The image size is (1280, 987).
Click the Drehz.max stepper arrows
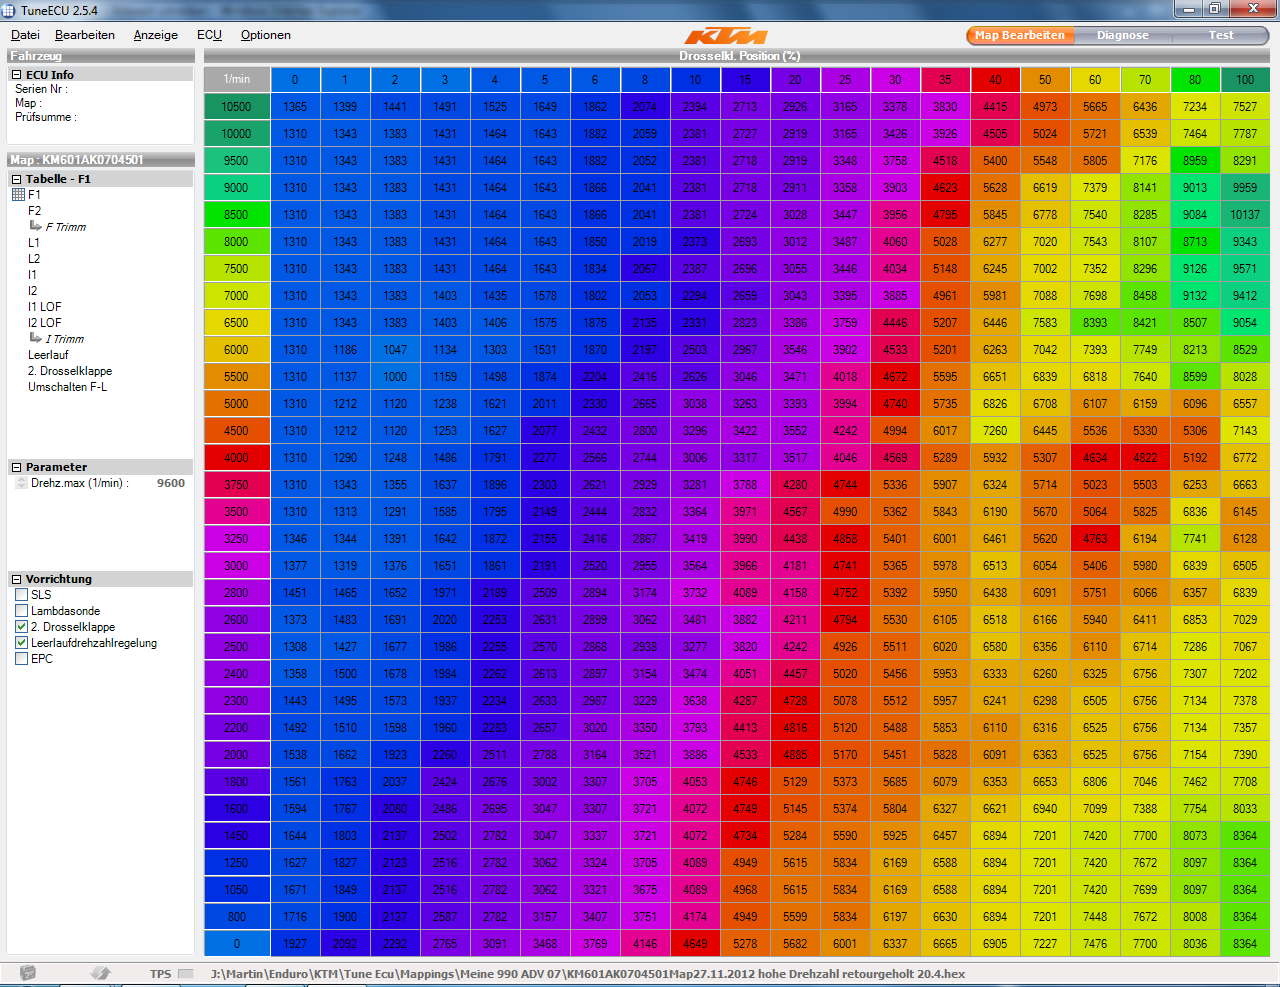[22, 483]
